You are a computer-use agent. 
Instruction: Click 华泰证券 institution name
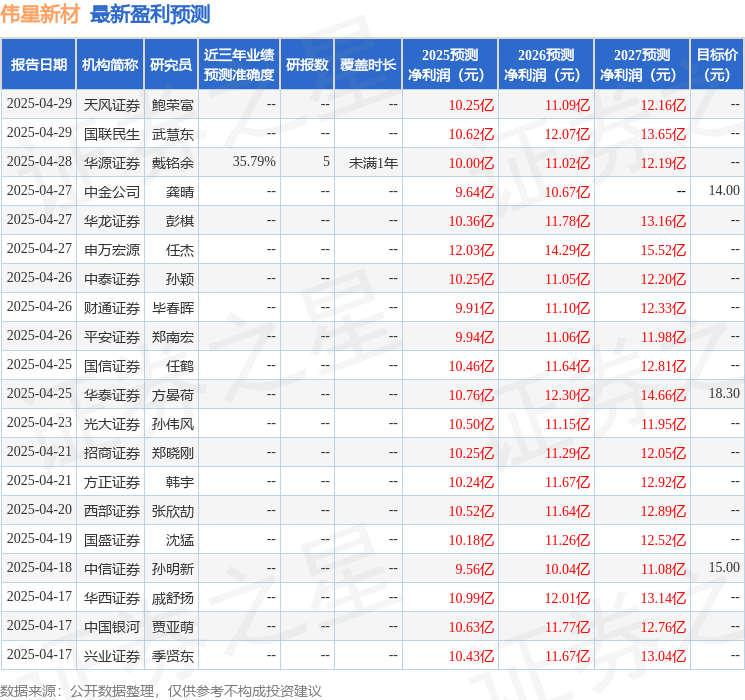coord(112,395)
